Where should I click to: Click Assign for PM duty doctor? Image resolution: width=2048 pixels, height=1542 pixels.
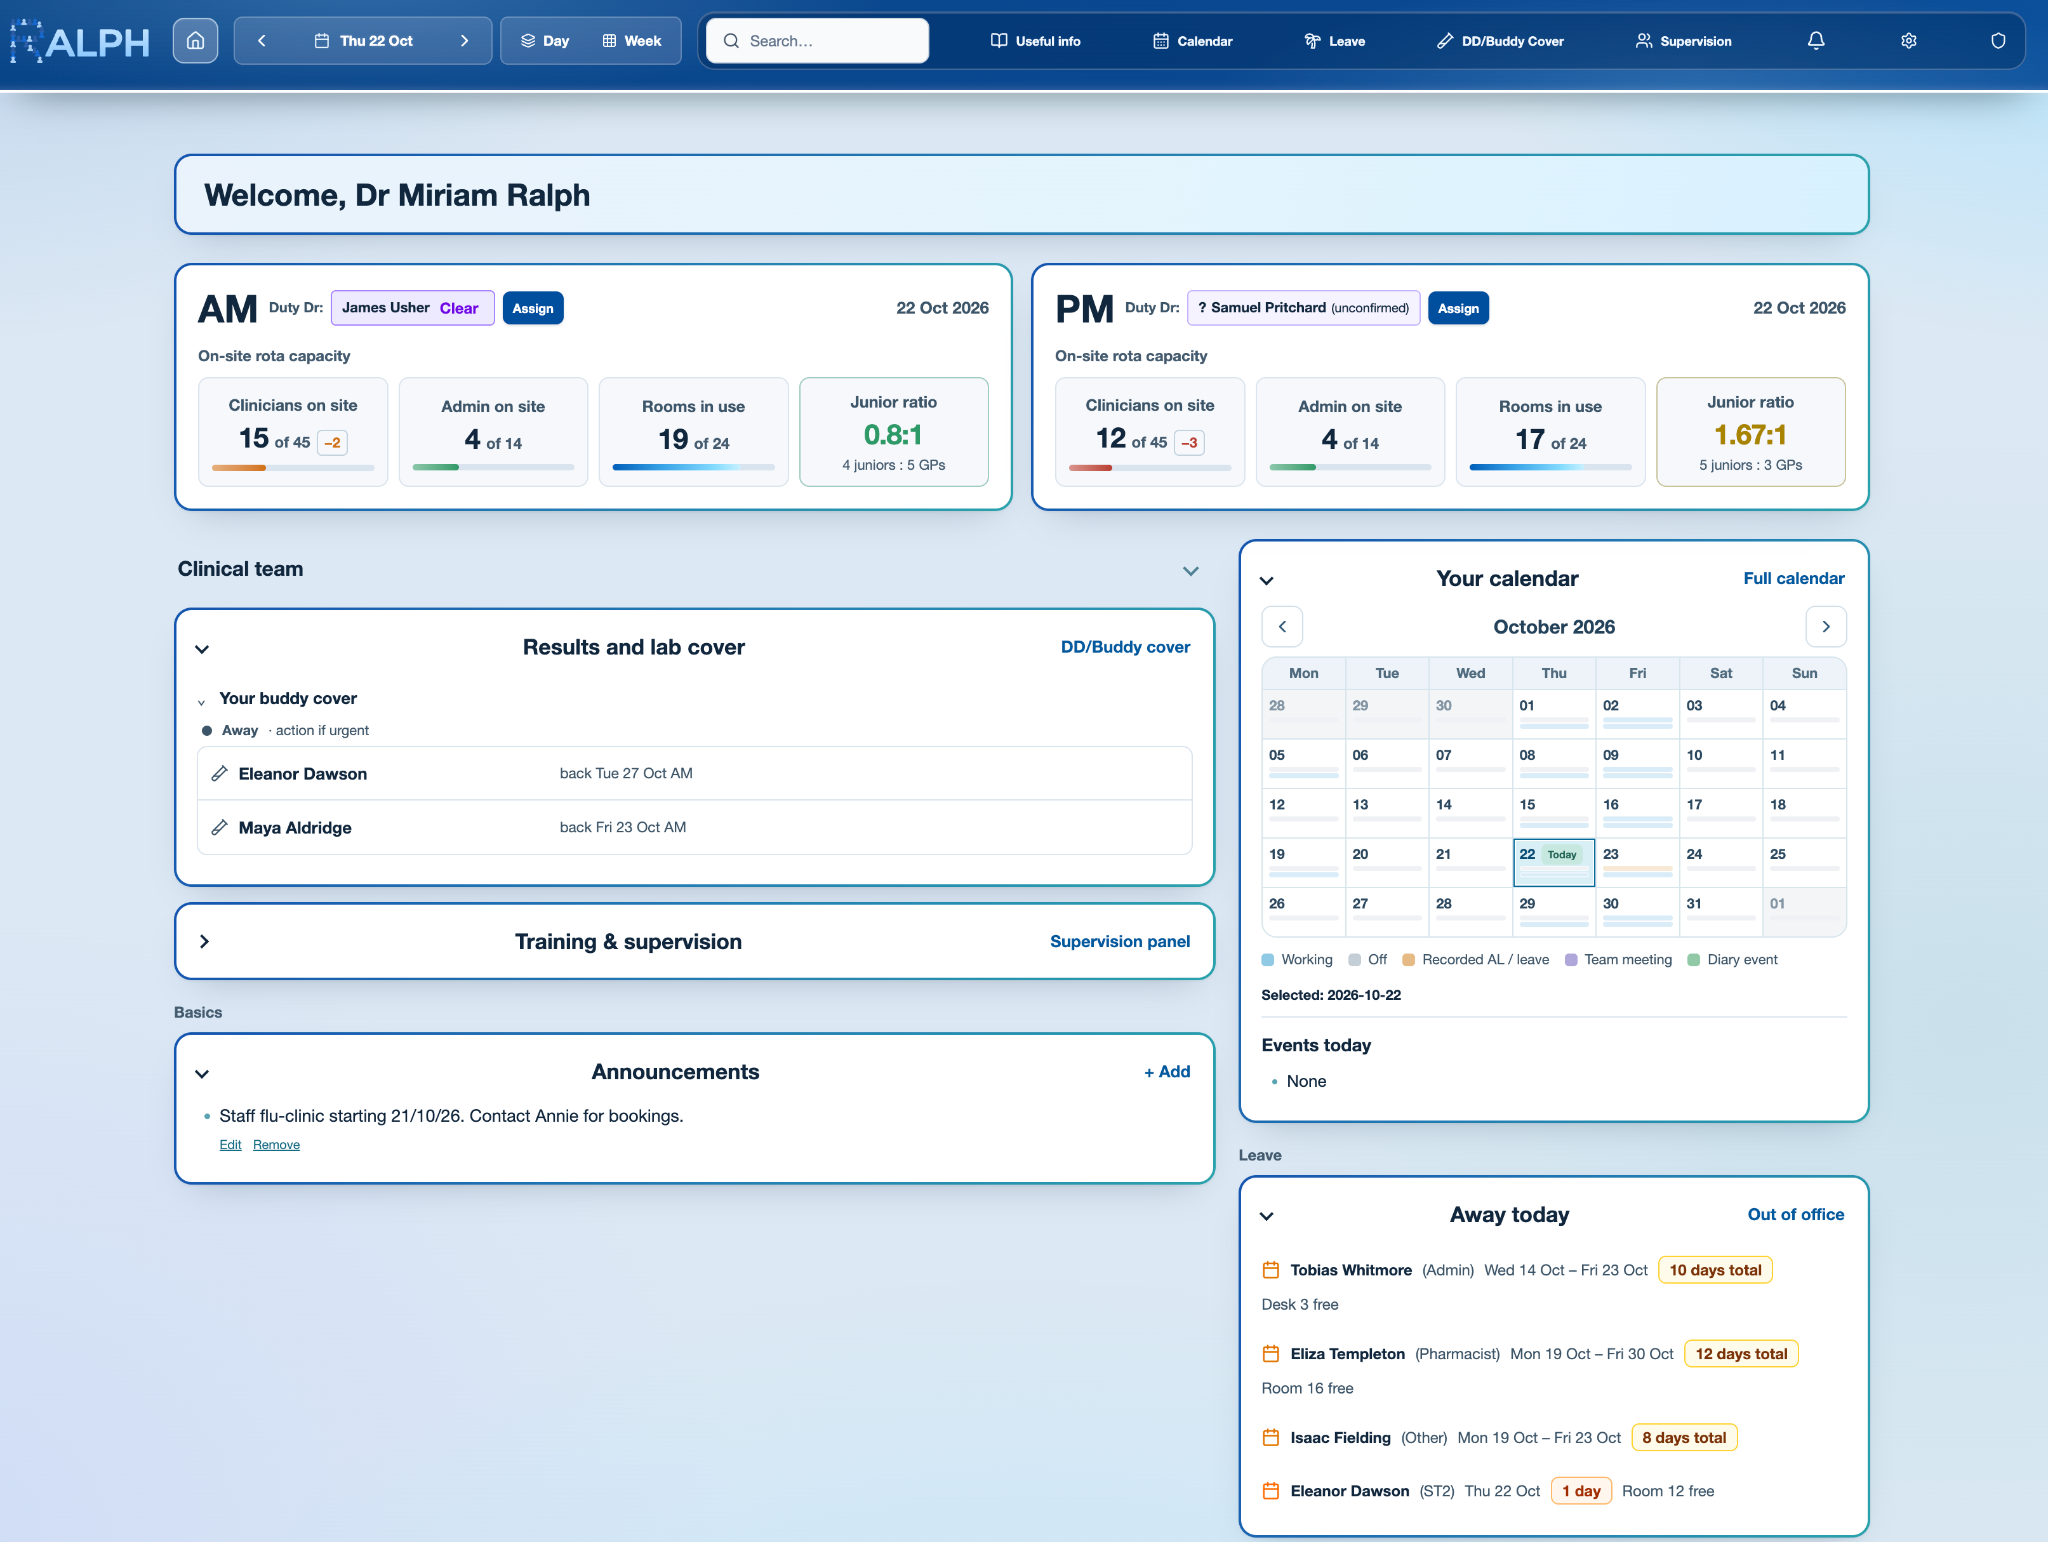coord(1458,308)
